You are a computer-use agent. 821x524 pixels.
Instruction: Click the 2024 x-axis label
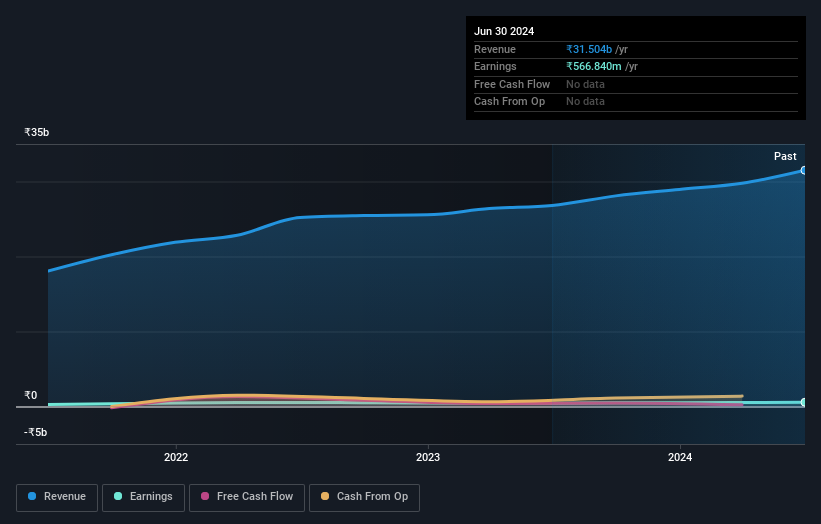click(680, 458)
